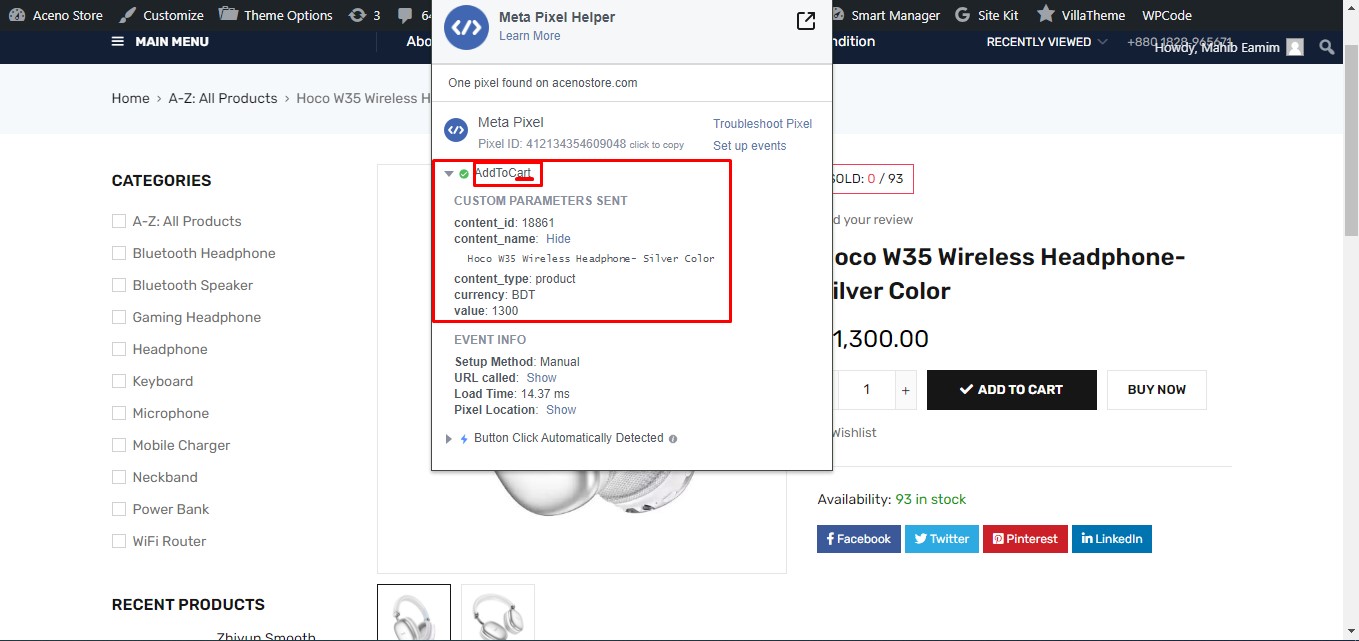Click the Troubleshoot Pixel link

click(762, 124)
